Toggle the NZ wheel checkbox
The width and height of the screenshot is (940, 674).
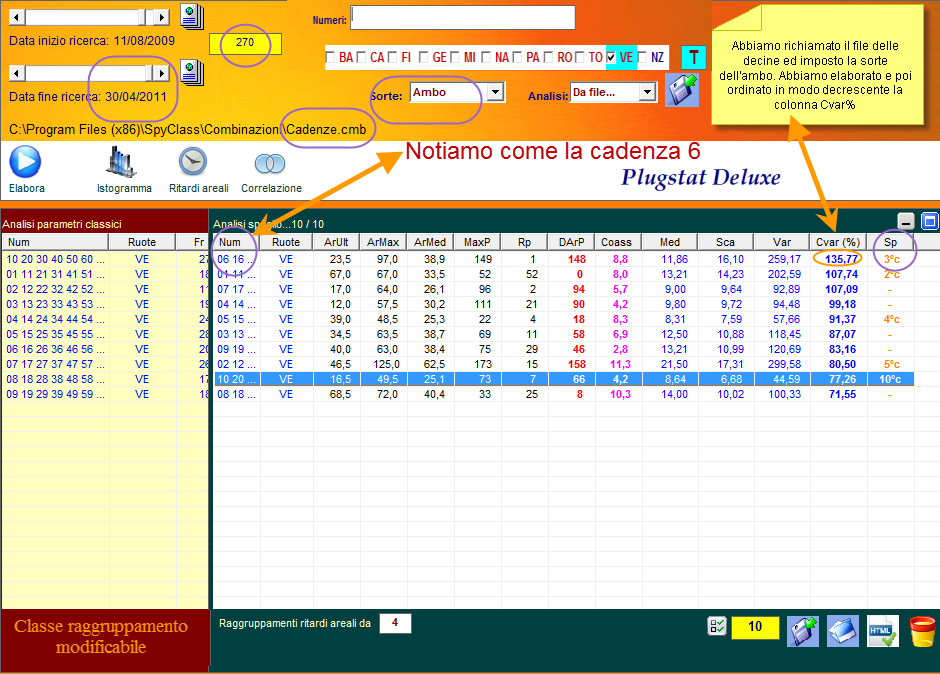pos(642,58)
